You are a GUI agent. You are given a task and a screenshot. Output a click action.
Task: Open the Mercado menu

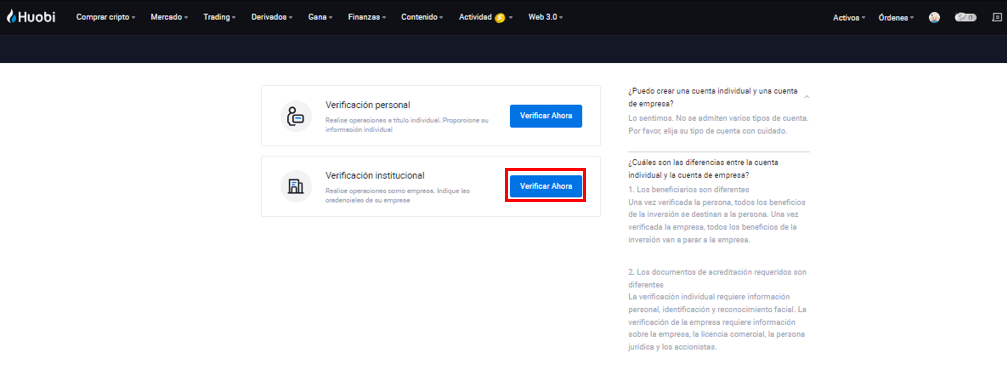coord(169,17)
